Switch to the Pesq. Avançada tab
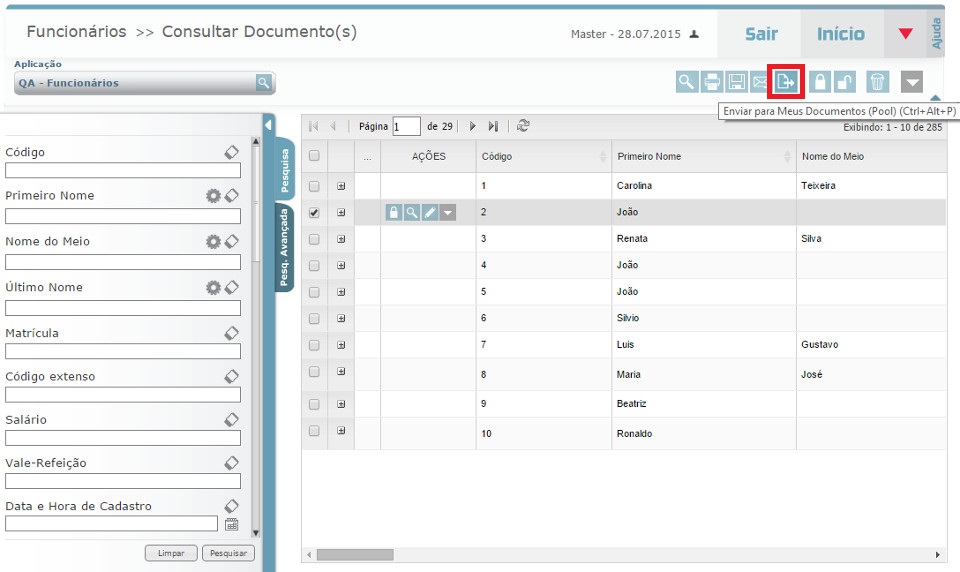The height and width of the screenshot is (572, 960). point(284,247)
